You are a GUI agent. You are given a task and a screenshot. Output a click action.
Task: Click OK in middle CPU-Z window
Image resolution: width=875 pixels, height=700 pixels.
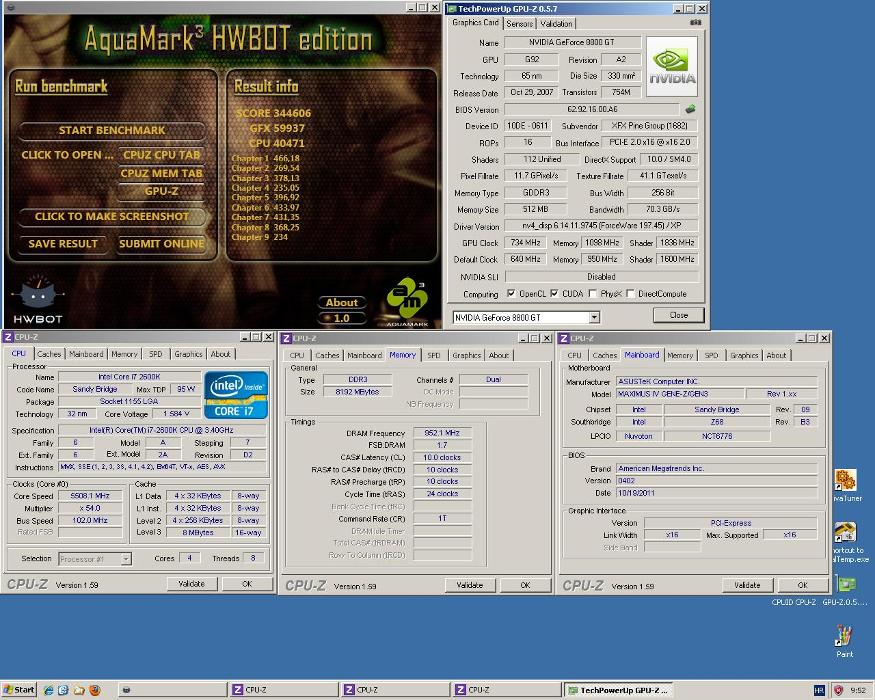525,585
